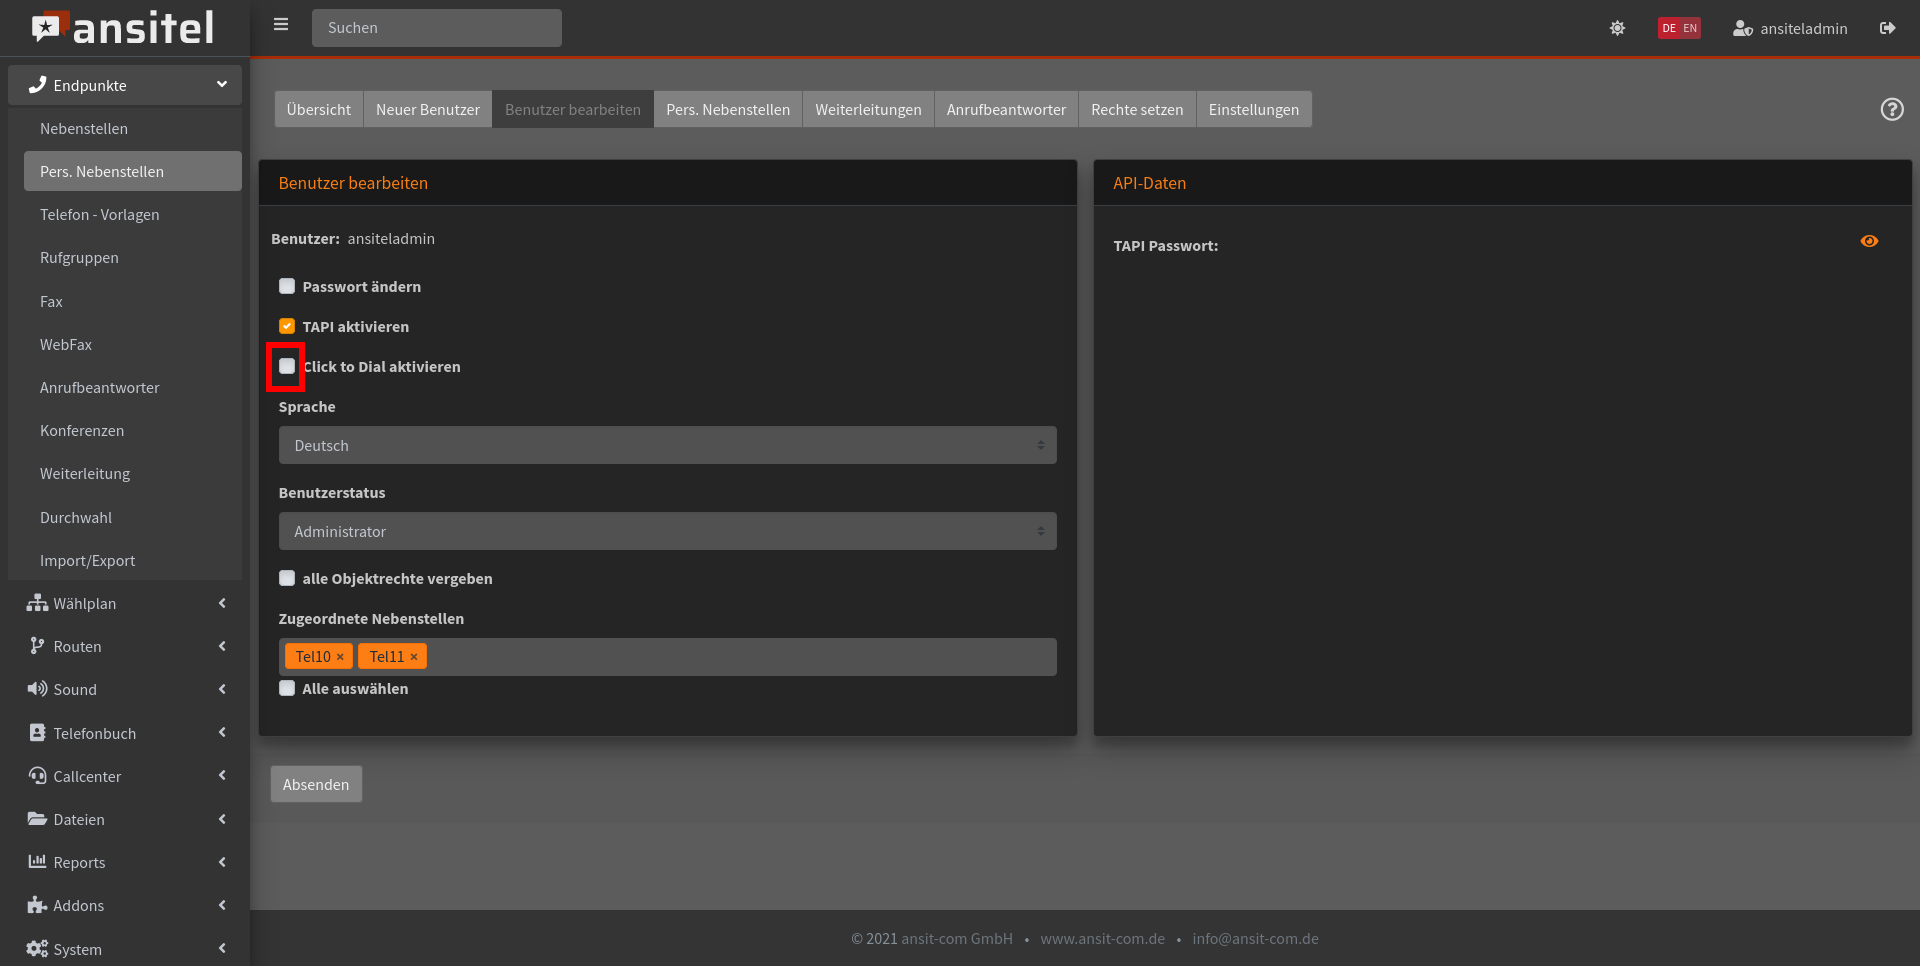This screenshot has height=966, width=1920.
Task: Enable Click to Dial aktivieren checkbox
Action: click(287, 367)
